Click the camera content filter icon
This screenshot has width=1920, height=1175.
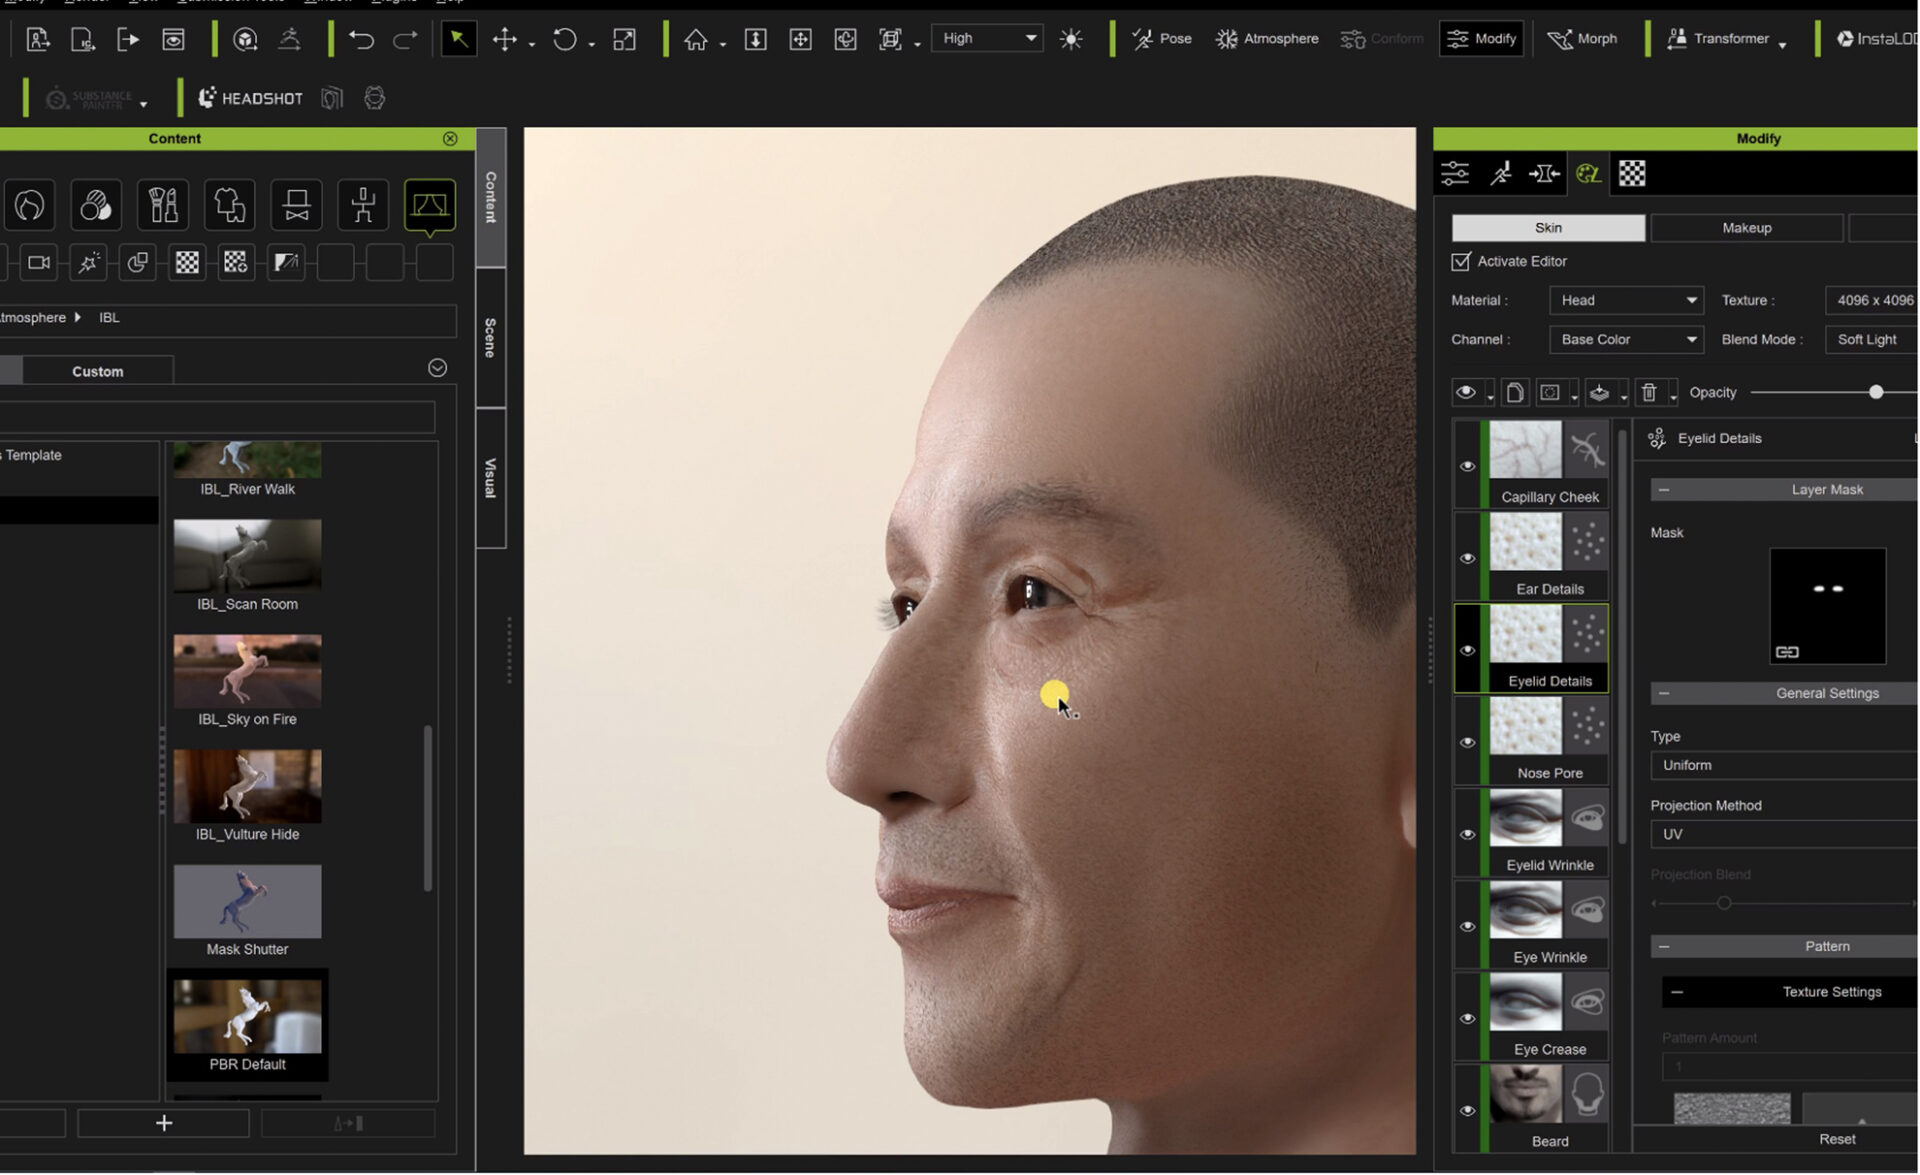pyautogui.click(x=39, y=262)
